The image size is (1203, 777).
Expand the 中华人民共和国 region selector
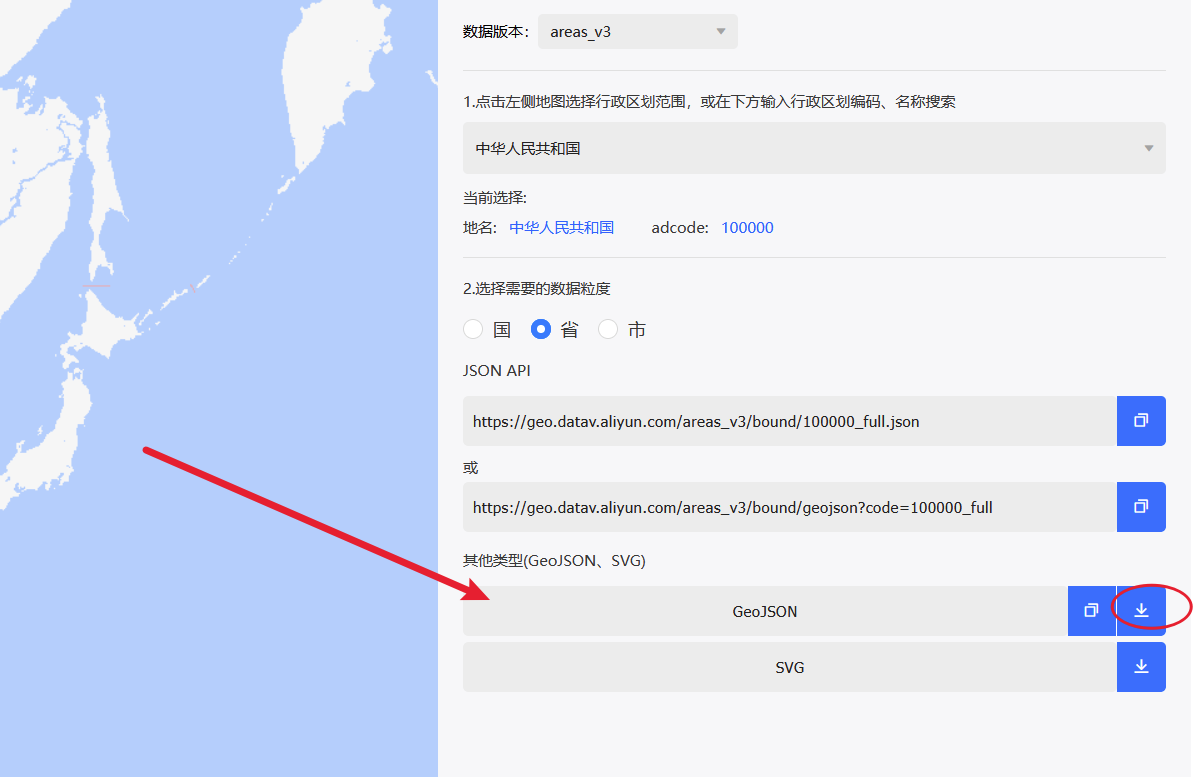813,148
